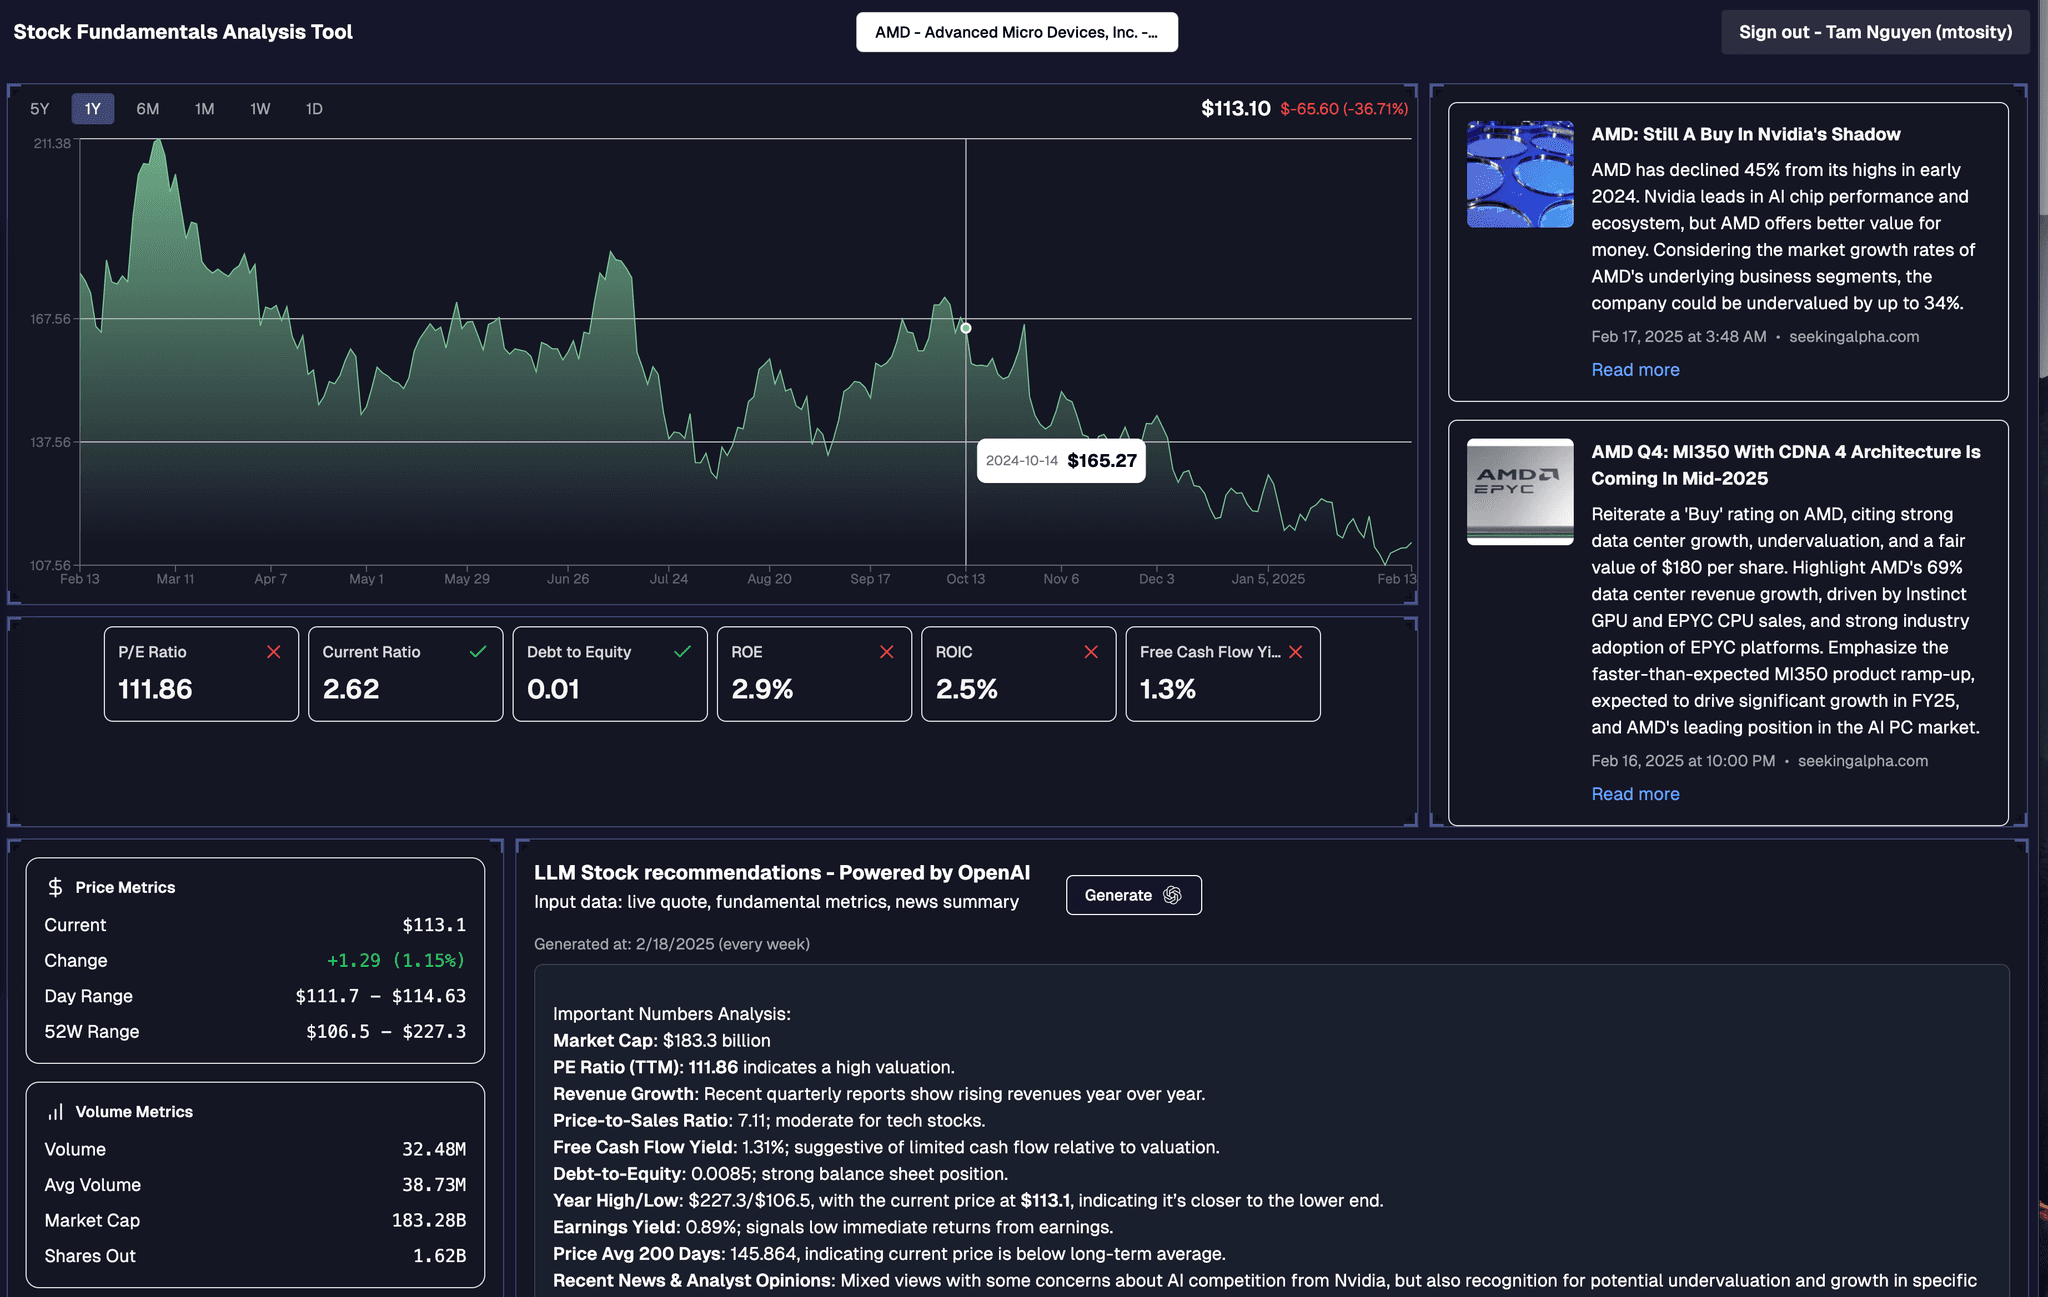Click the Avg Volume value 38.73M

point(434,1185)
